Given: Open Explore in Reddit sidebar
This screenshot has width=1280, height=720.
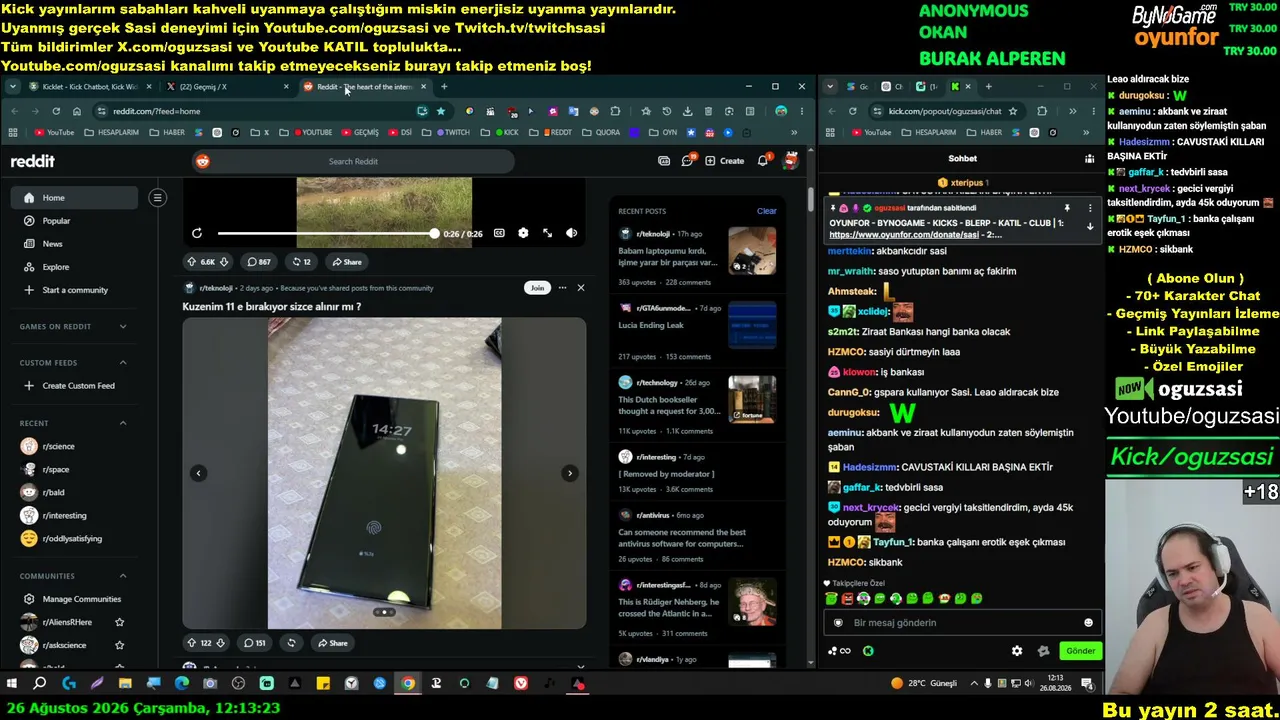Looking at the screenshot, I should [56, 267].
